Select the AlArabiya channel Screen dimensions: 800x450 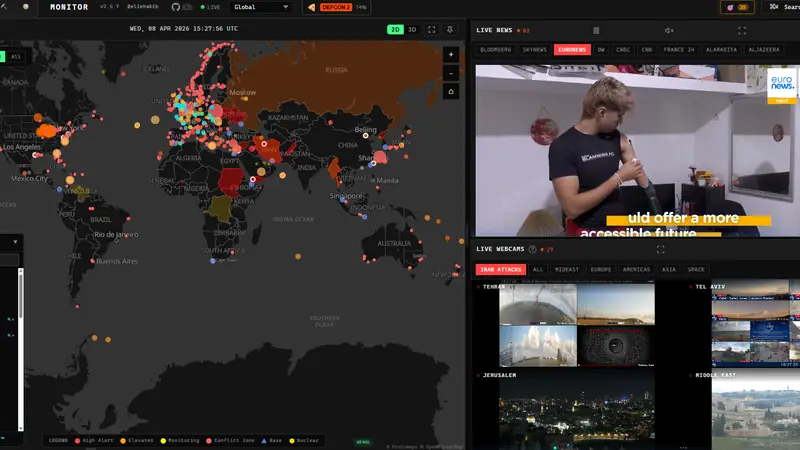[721, 49]
